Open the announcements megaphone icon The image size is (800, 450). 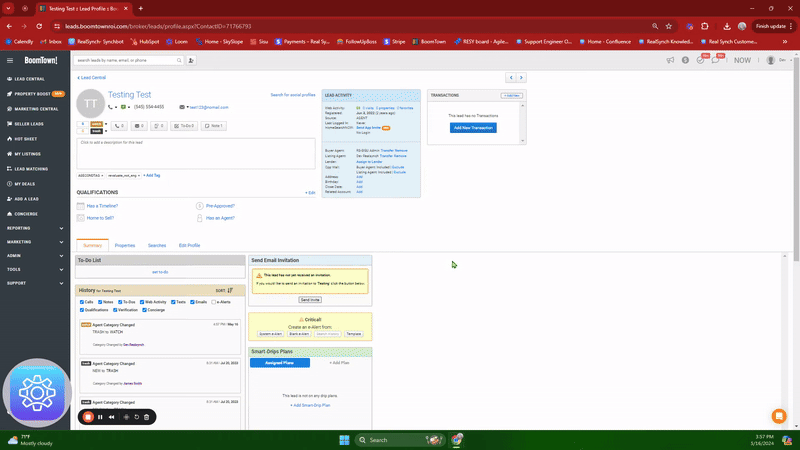[670, 60]
